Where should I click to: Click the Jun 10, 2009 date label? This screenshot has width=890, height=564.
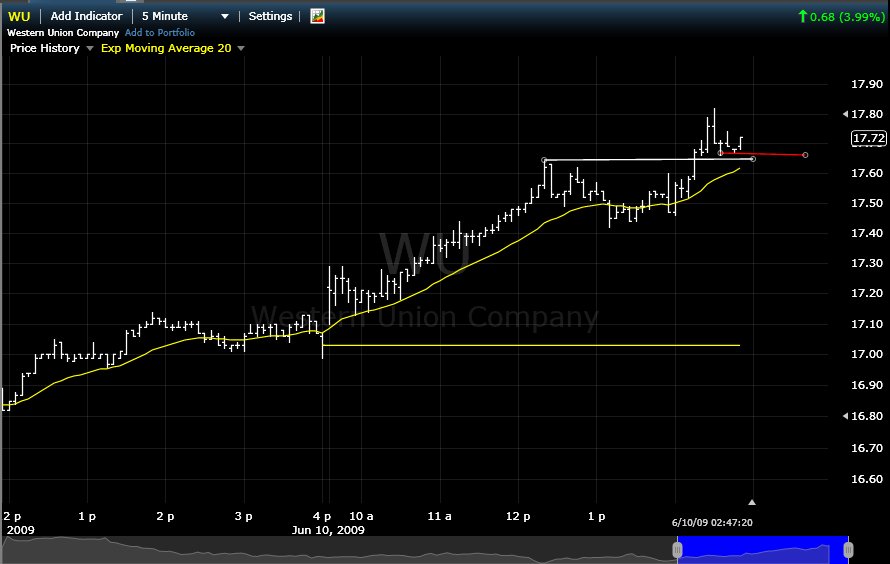(328, 530)
